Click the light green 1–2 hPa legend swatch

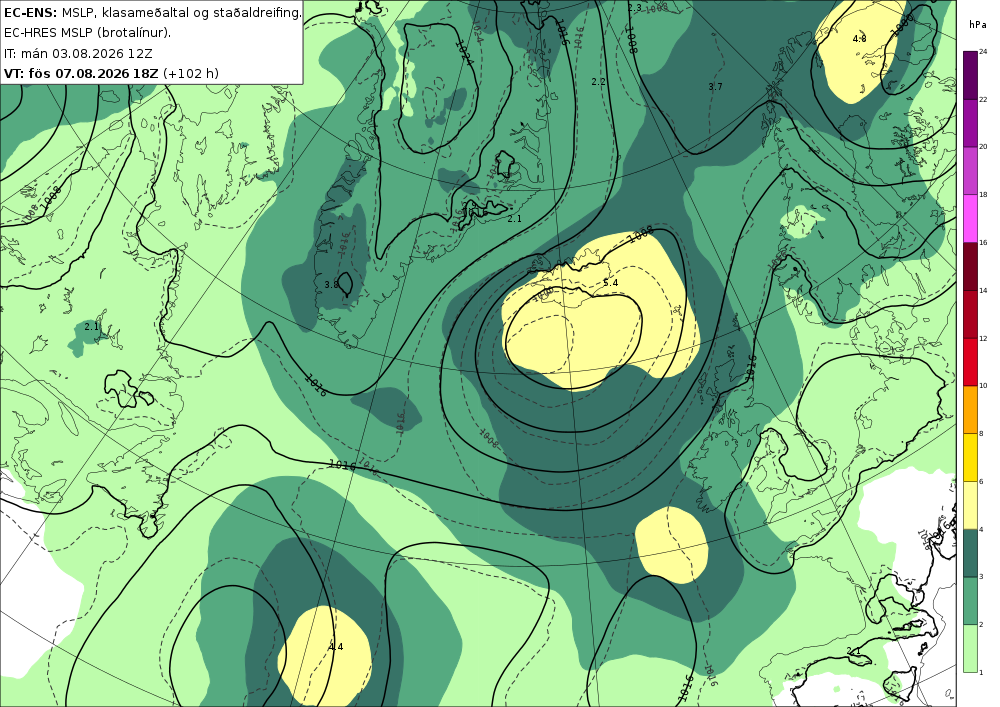click(x=970, y=648)
